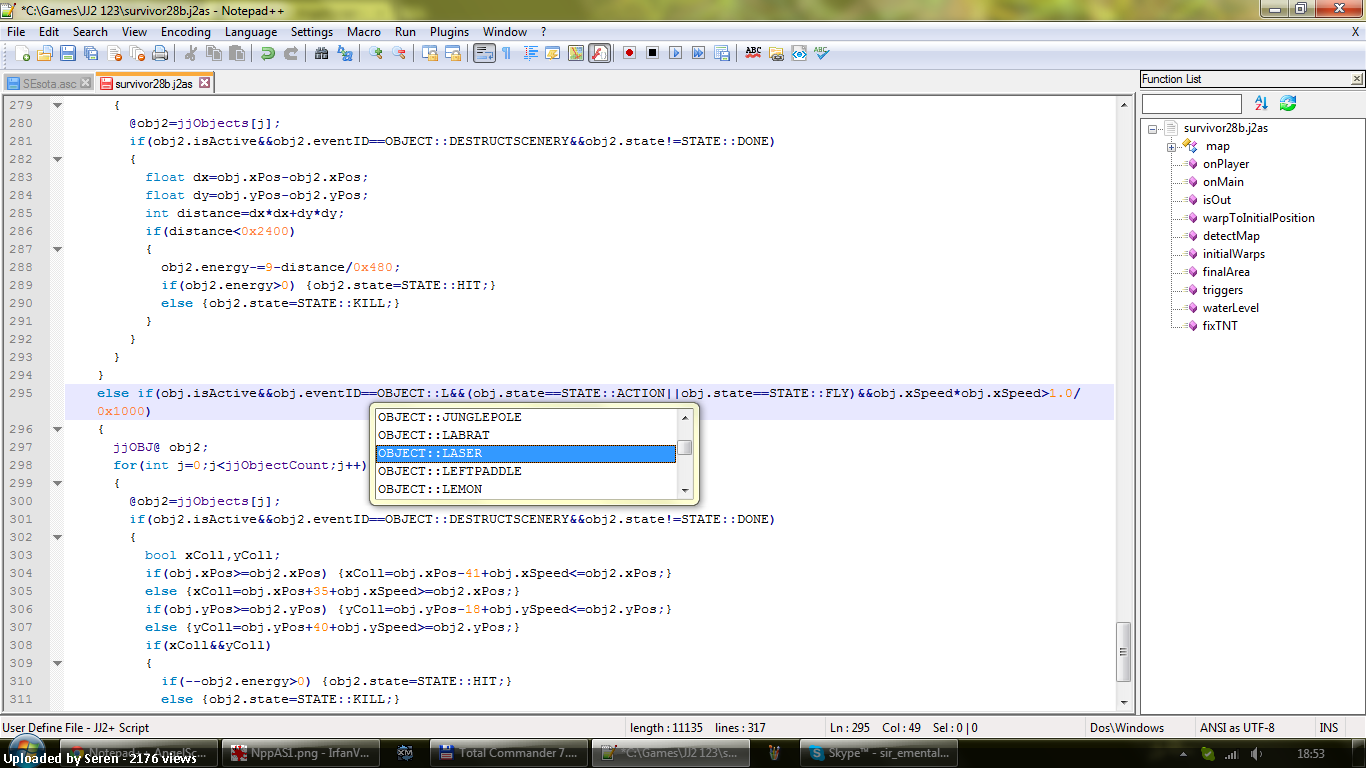The height and width of the screenshot is (768, 1366).
Task: Toggle Show All Characters pilcrow button
Action: point(506,53)
